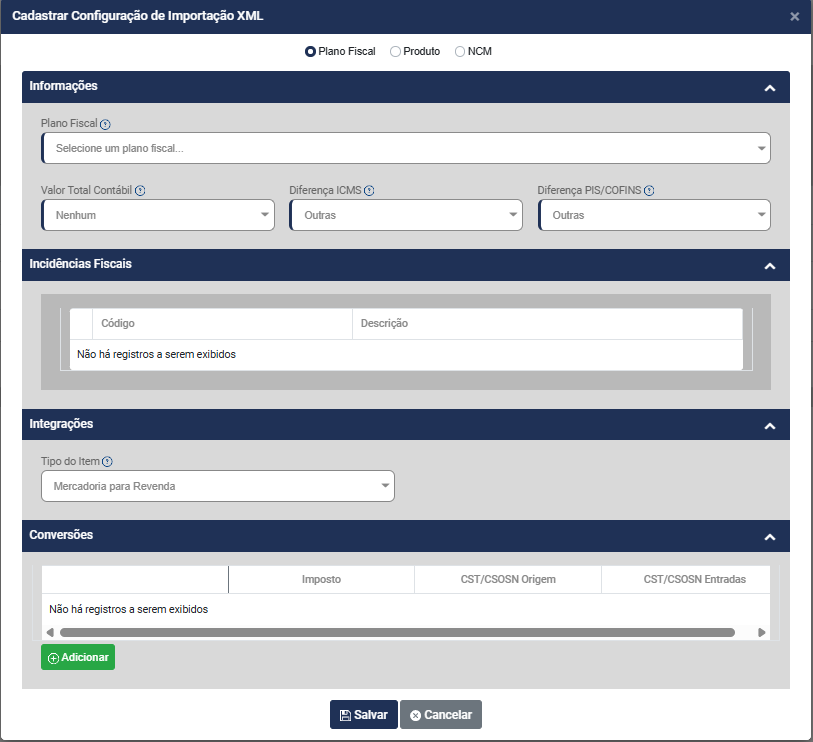Close the dialog with the X icon
813x742 pixels.
coord(794,17)
